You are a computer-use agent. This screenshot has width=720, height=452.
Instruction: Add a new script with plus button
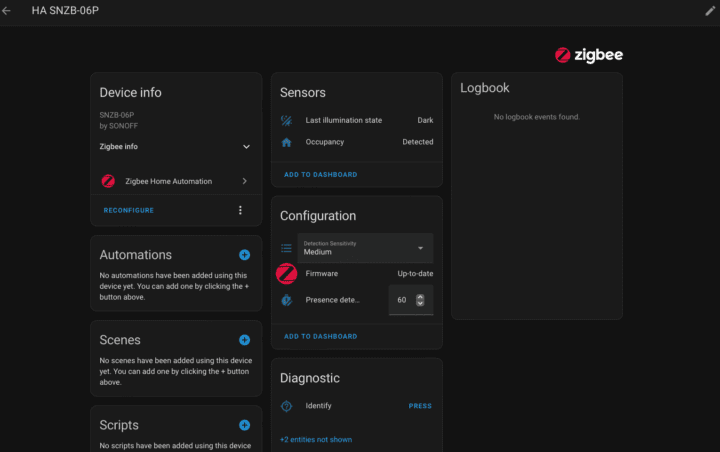pos(244,425)
